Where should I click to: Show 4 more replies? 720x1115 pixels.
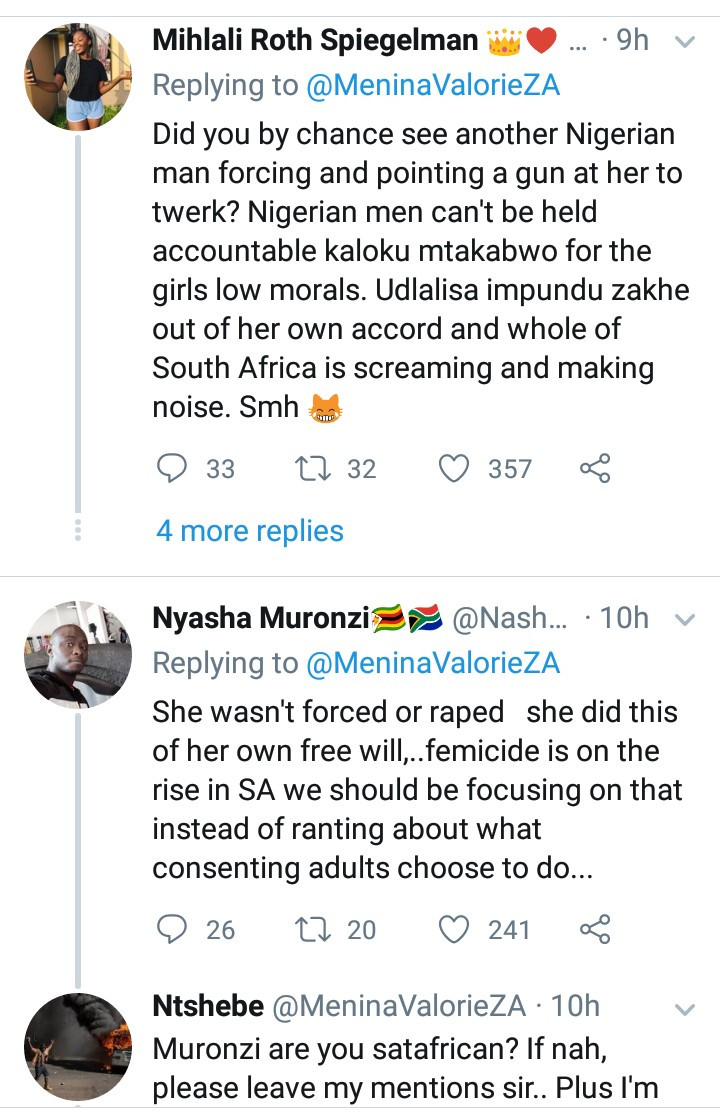[249, 531]
